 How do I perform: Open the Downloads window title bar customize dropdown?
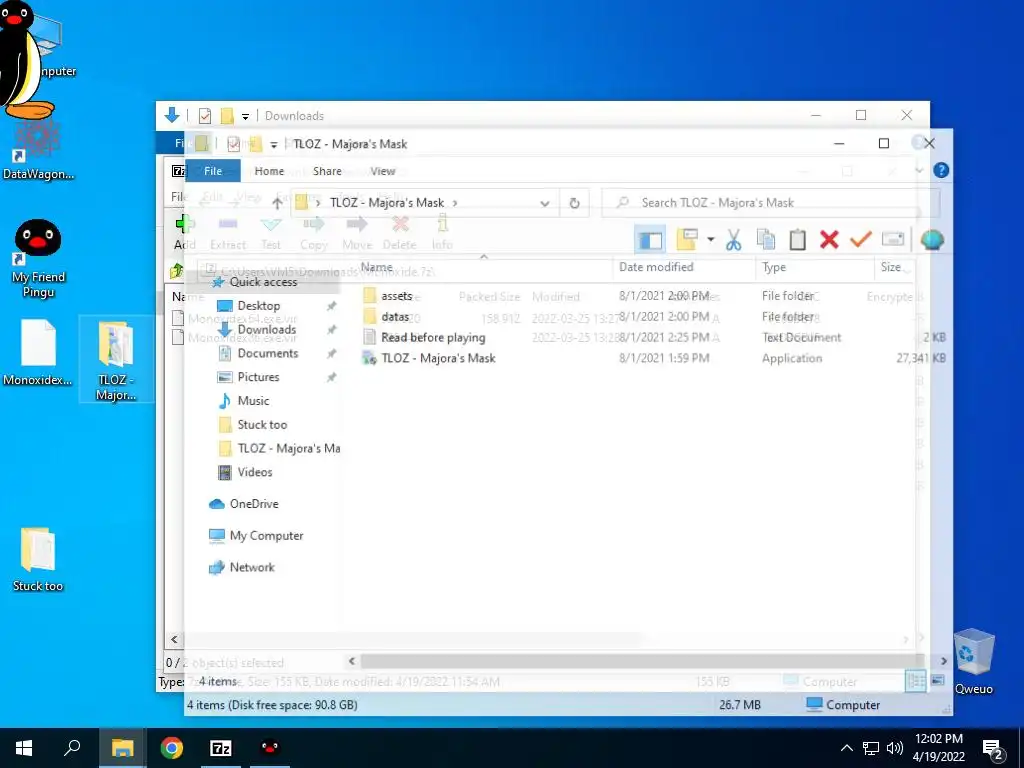246,116
